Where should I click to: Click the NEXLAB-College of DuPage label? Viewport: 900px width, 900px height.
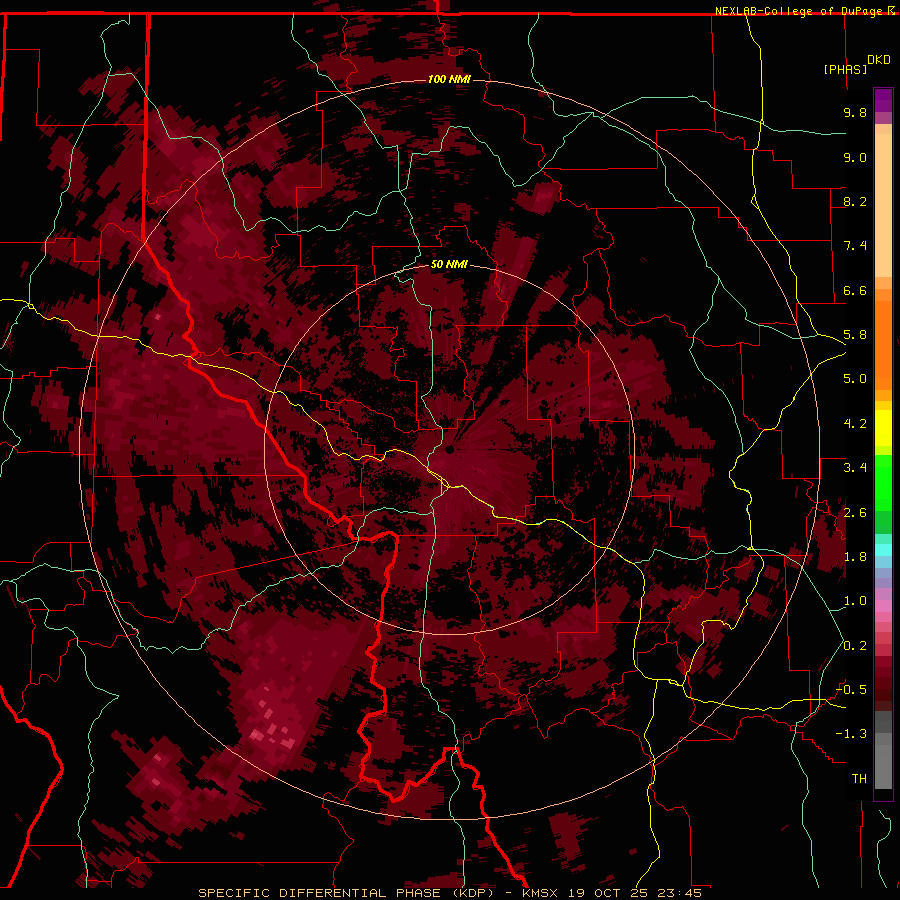[800, 11]
